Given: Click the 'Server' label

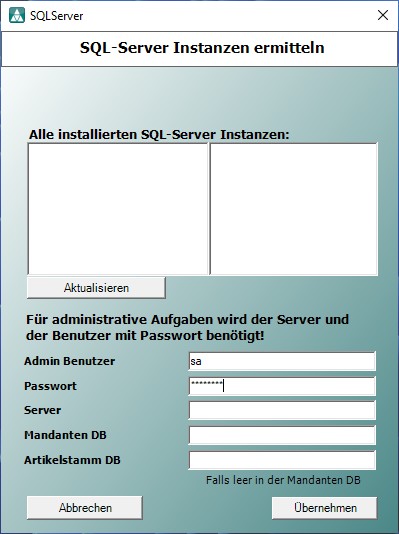Looking at the screenshot, I should pos(43,410).
